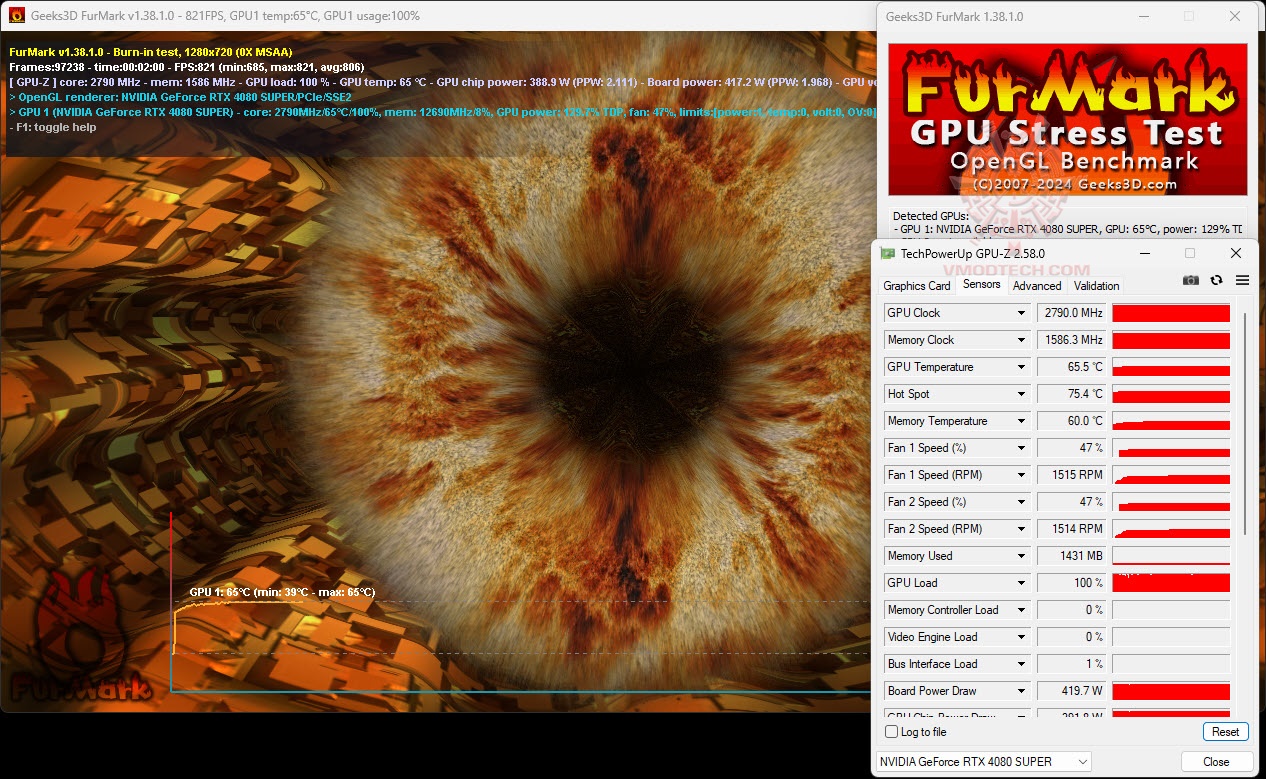Click the F1: toggle help overlay line

(52, 127)
